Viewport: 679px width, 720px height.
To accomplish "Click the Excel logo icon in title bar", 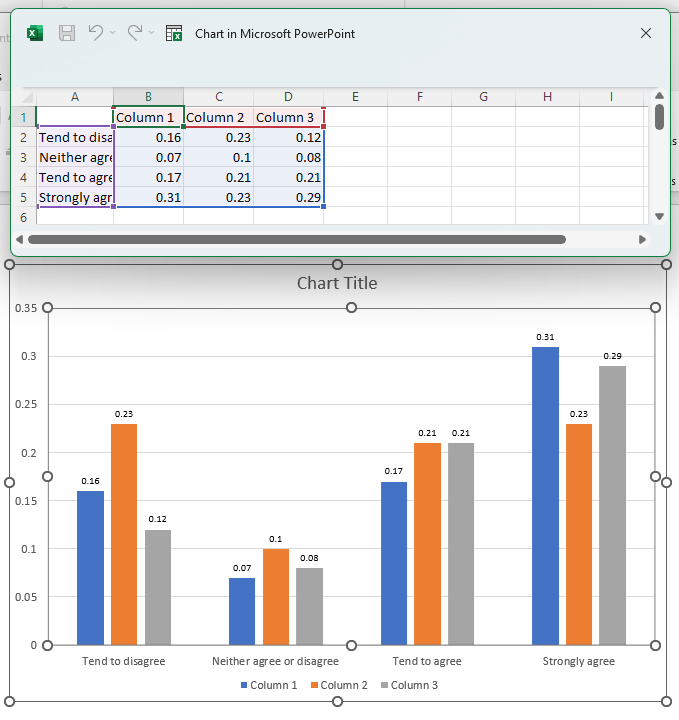I will 35,33.
